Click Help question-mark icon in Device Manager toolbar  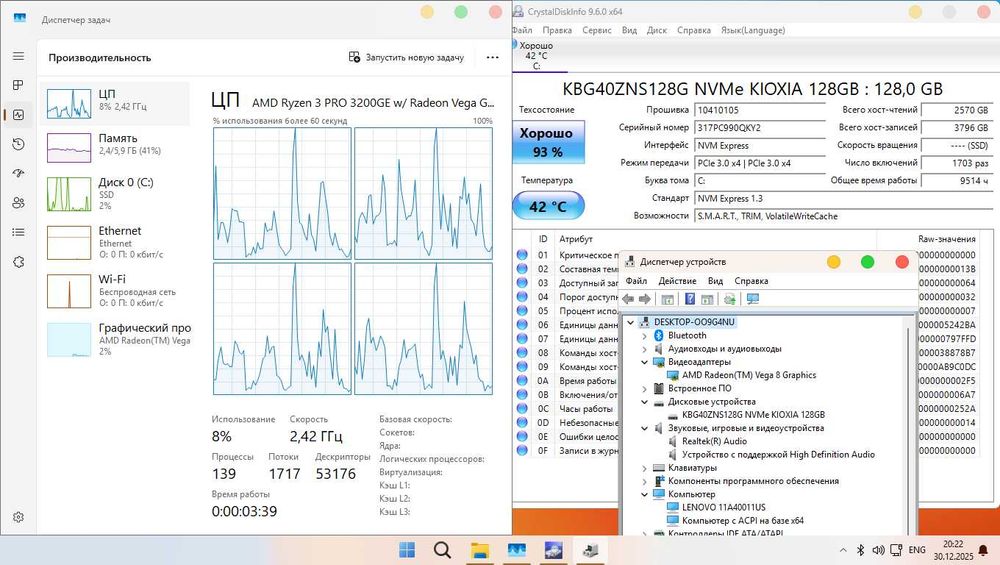[689, 299]
